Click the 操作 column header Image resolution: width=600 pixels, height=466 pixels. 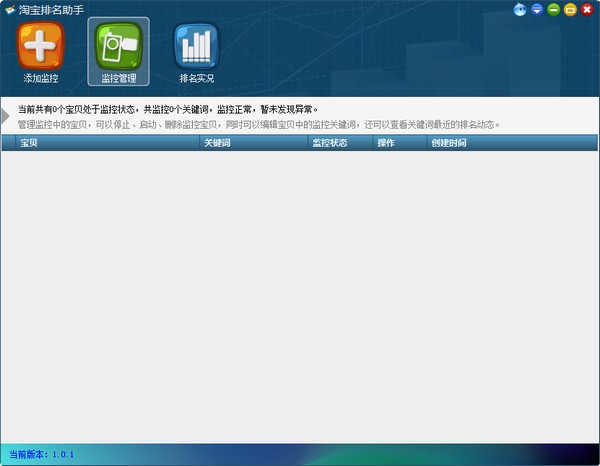399,143
